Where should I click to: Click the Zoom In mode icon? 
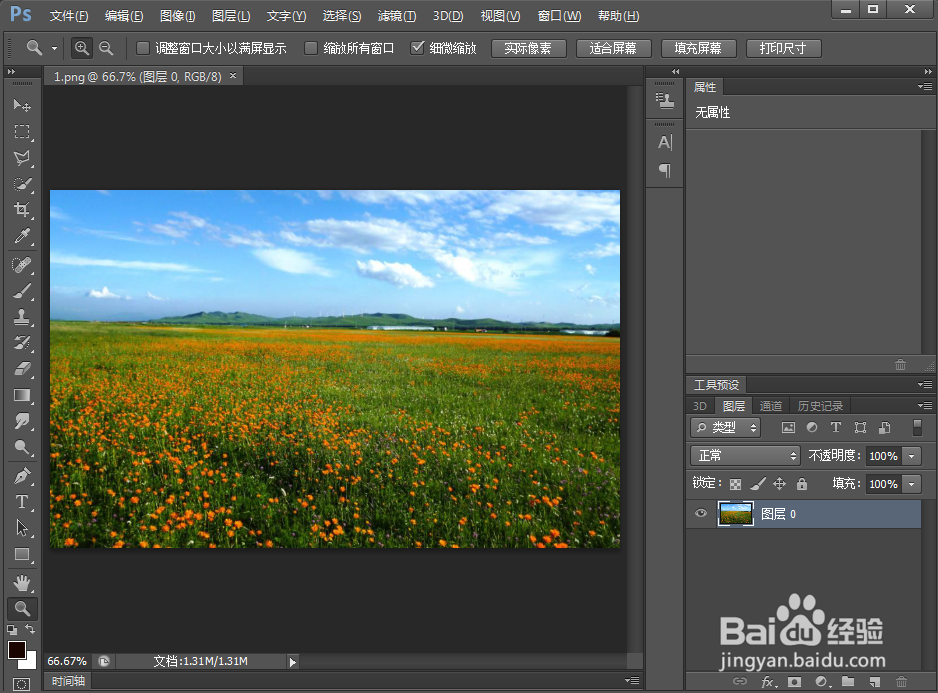[82, 48]
